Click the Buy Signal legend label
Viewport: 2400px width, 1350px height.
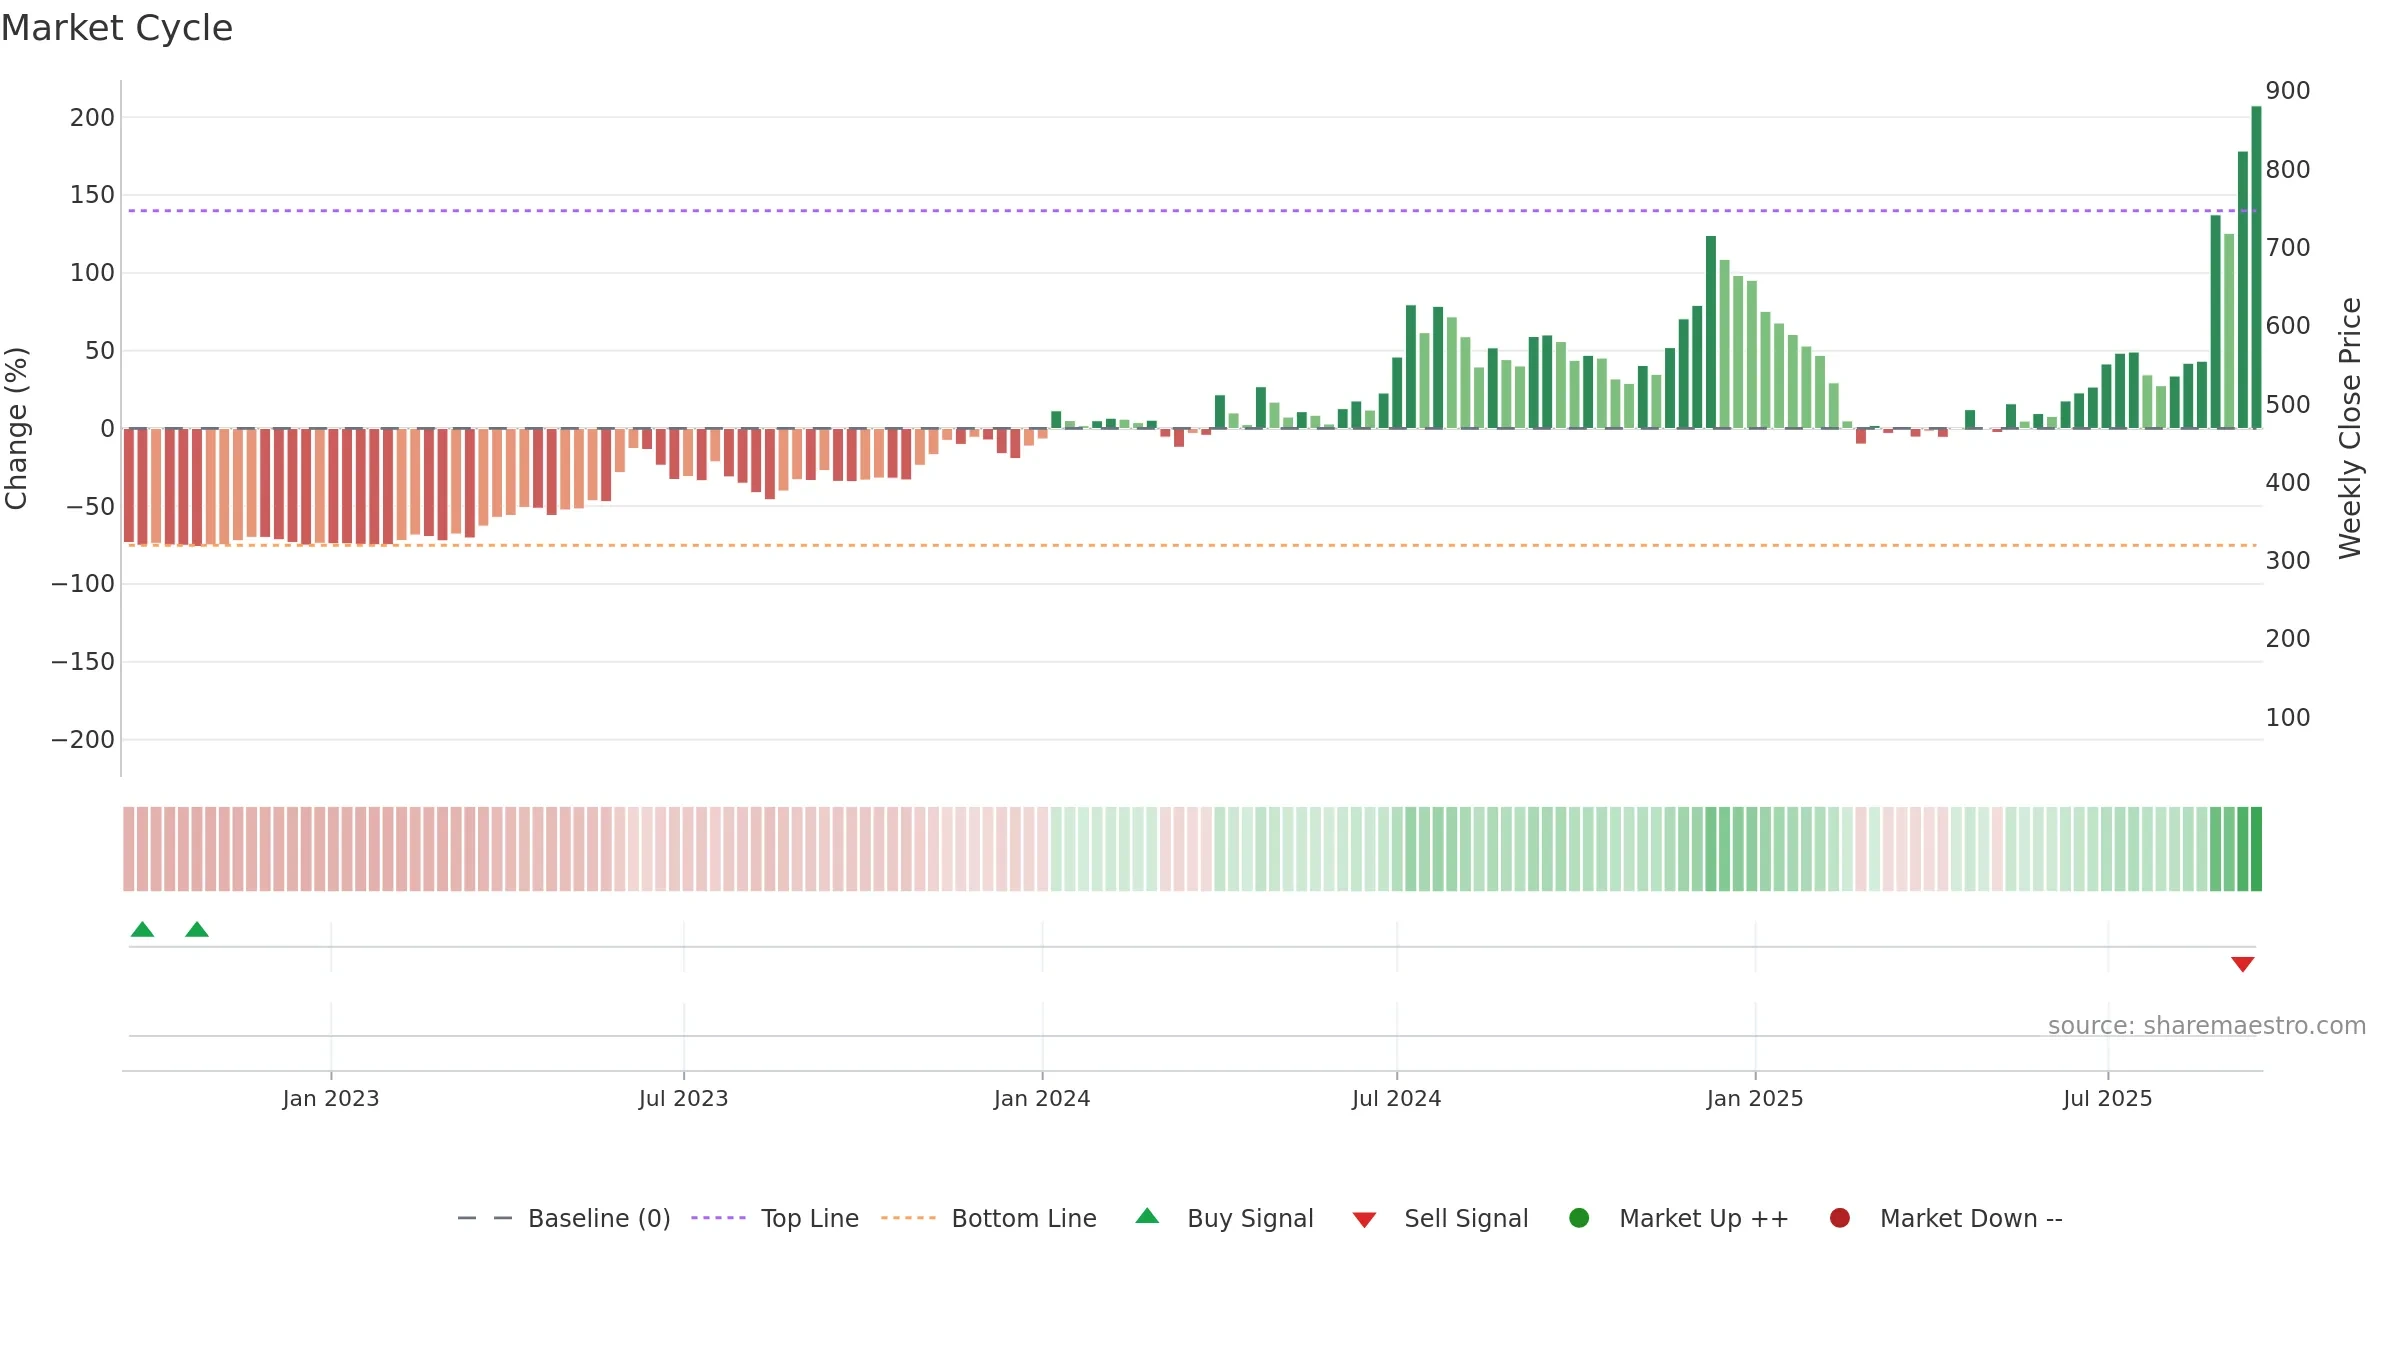click(1250, 1218)
